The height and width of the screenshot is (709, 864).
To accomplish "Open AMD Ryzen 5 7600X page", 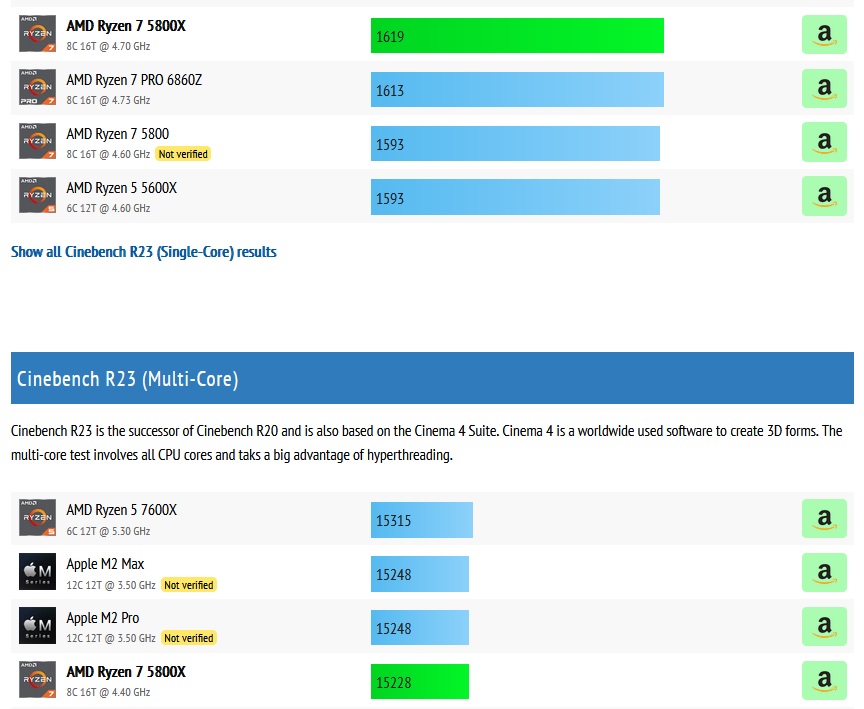I will point(122,510).
